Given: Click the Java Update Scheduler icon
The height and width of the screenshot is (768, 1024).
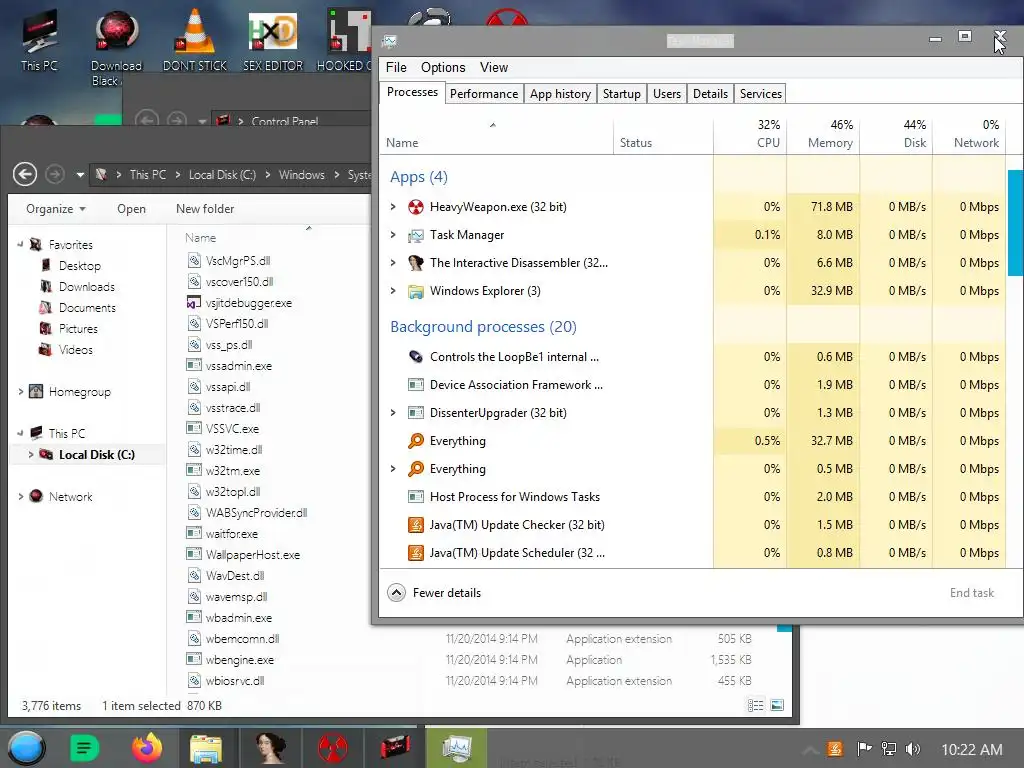Looking at the screenshot, I should 415,553.
